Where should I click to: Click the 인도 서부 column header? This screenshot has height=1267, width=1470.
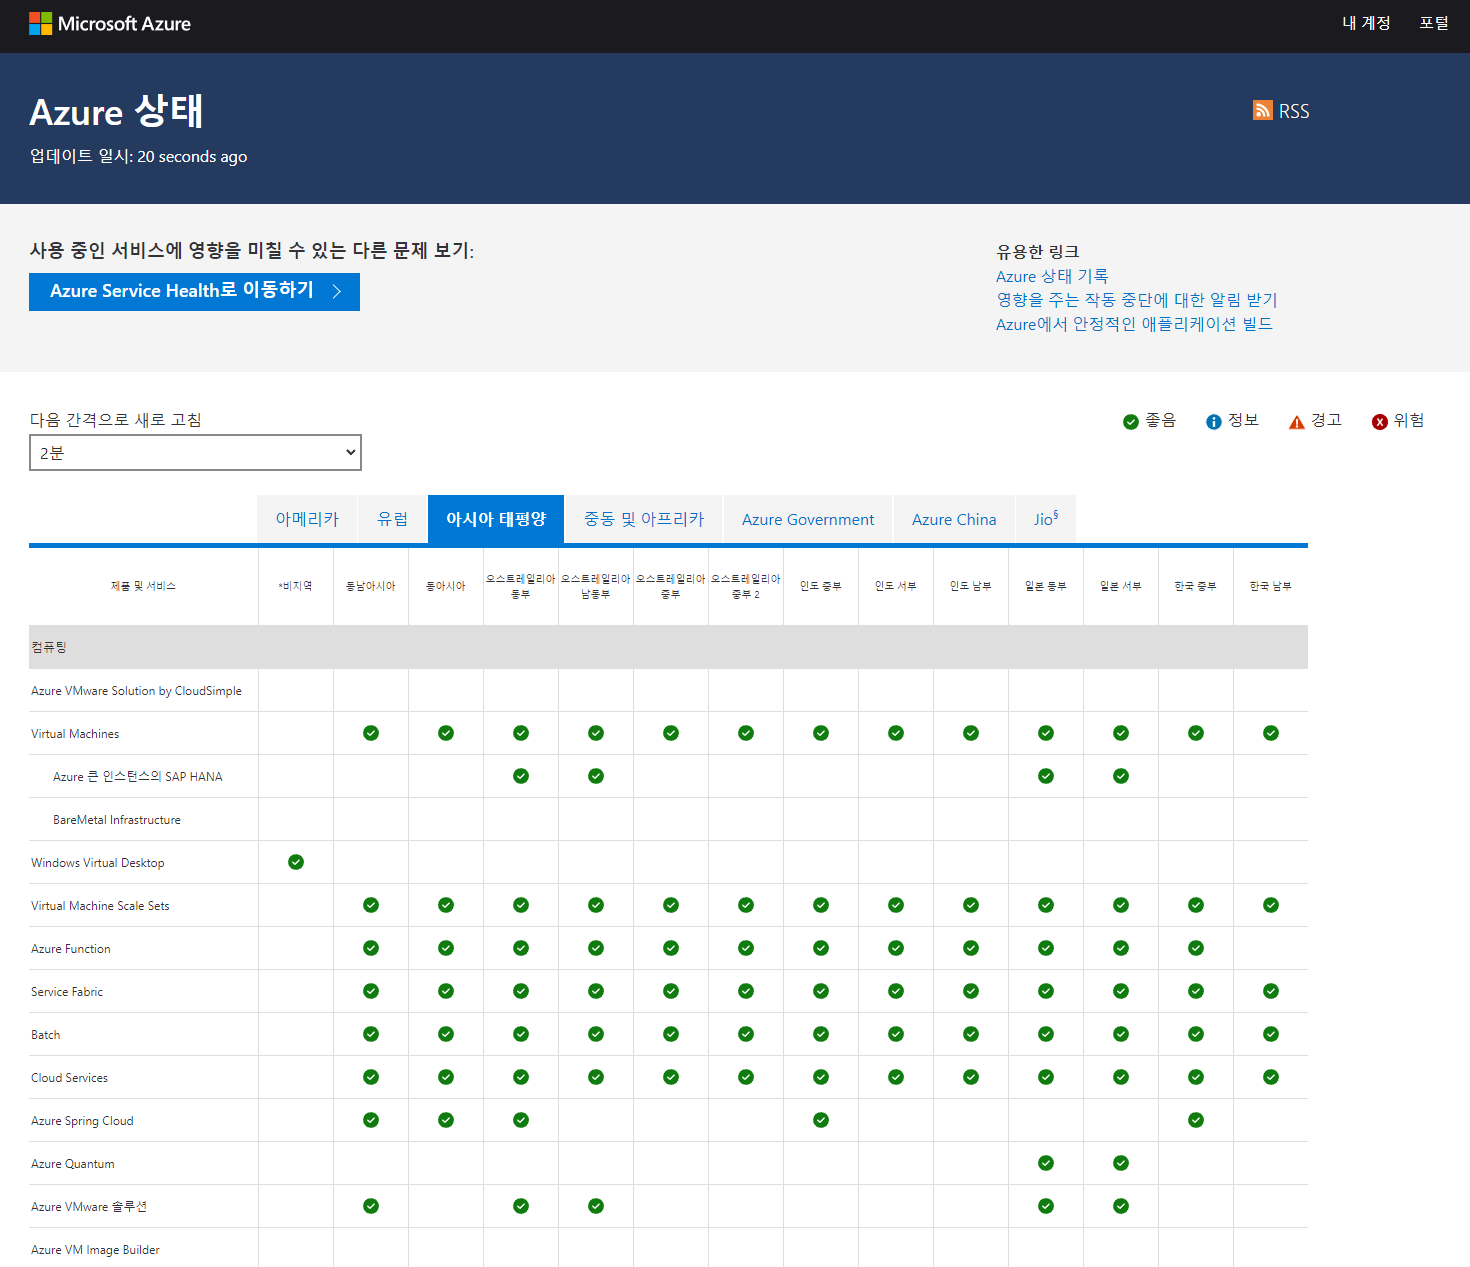tap(895, 586)
